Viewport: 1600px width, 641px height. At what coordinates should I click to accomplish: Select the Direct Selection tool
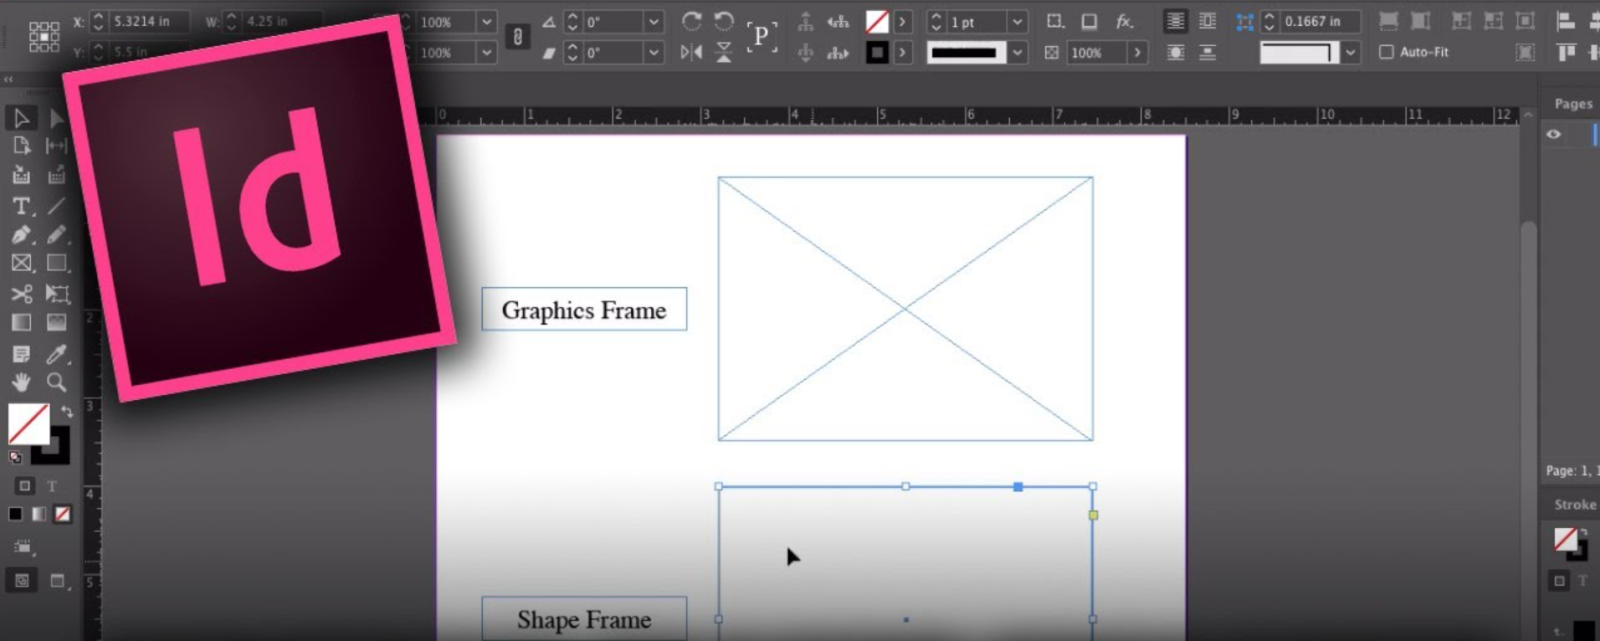click(56, 118)
